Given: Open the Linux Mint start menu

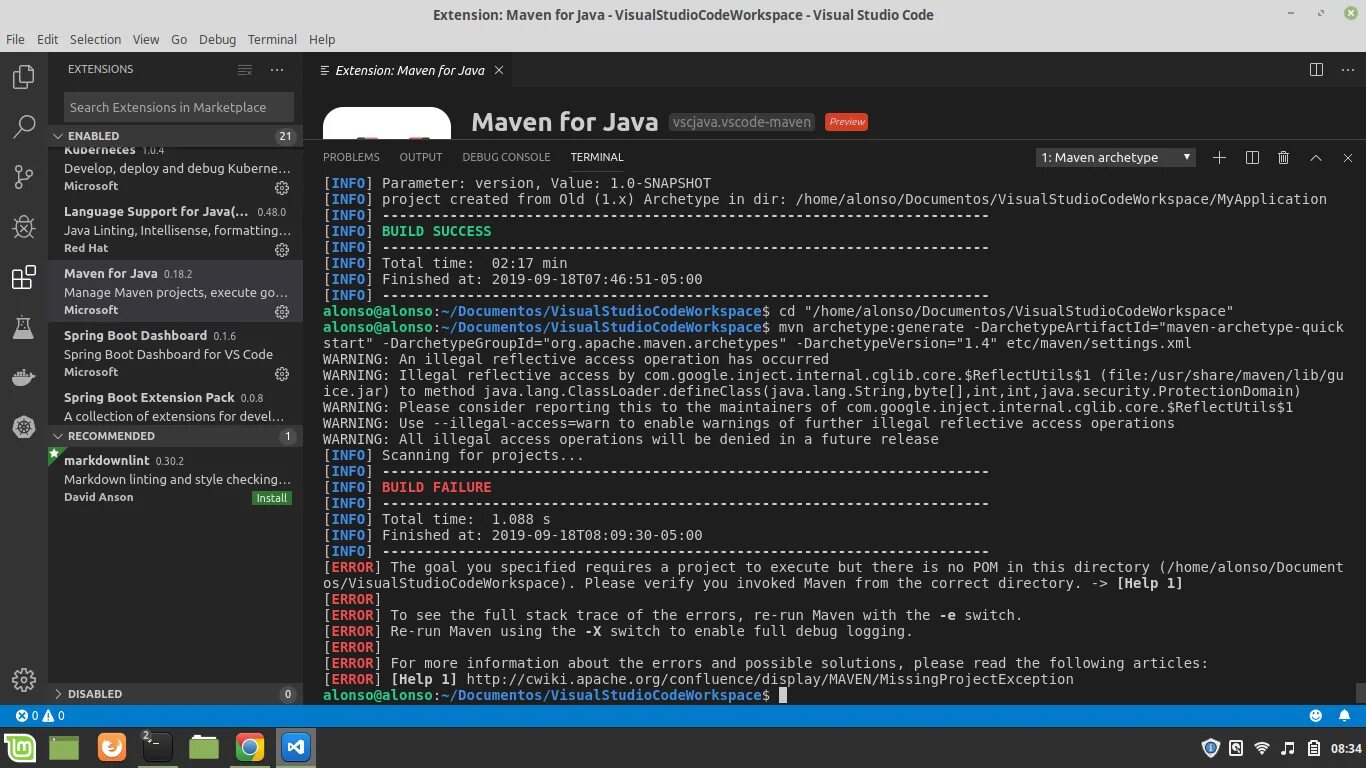Looking at the screenshot, I should click(20, 747).
